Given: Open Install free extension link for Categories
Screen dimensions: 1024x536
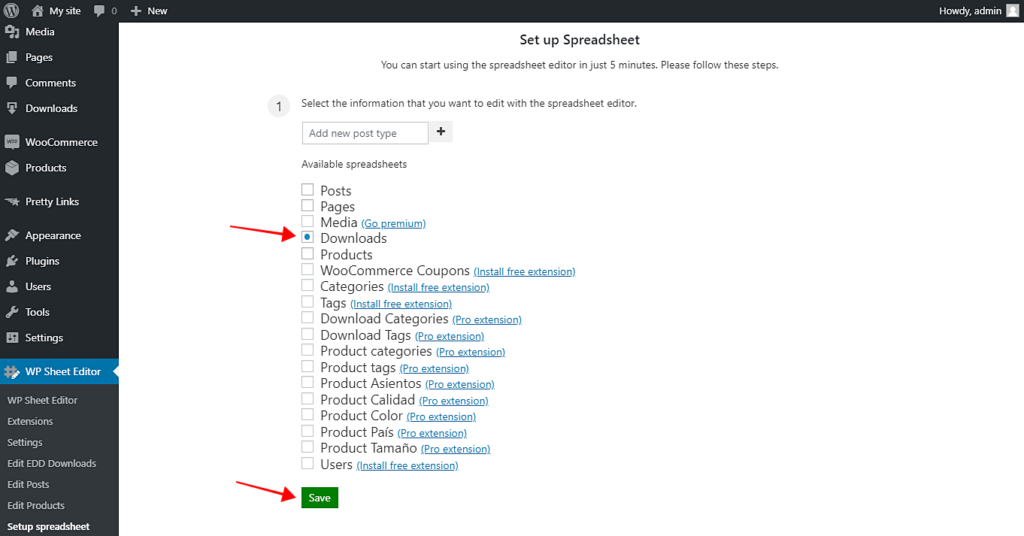Looking at the screenshot, I should pos(438,287).
